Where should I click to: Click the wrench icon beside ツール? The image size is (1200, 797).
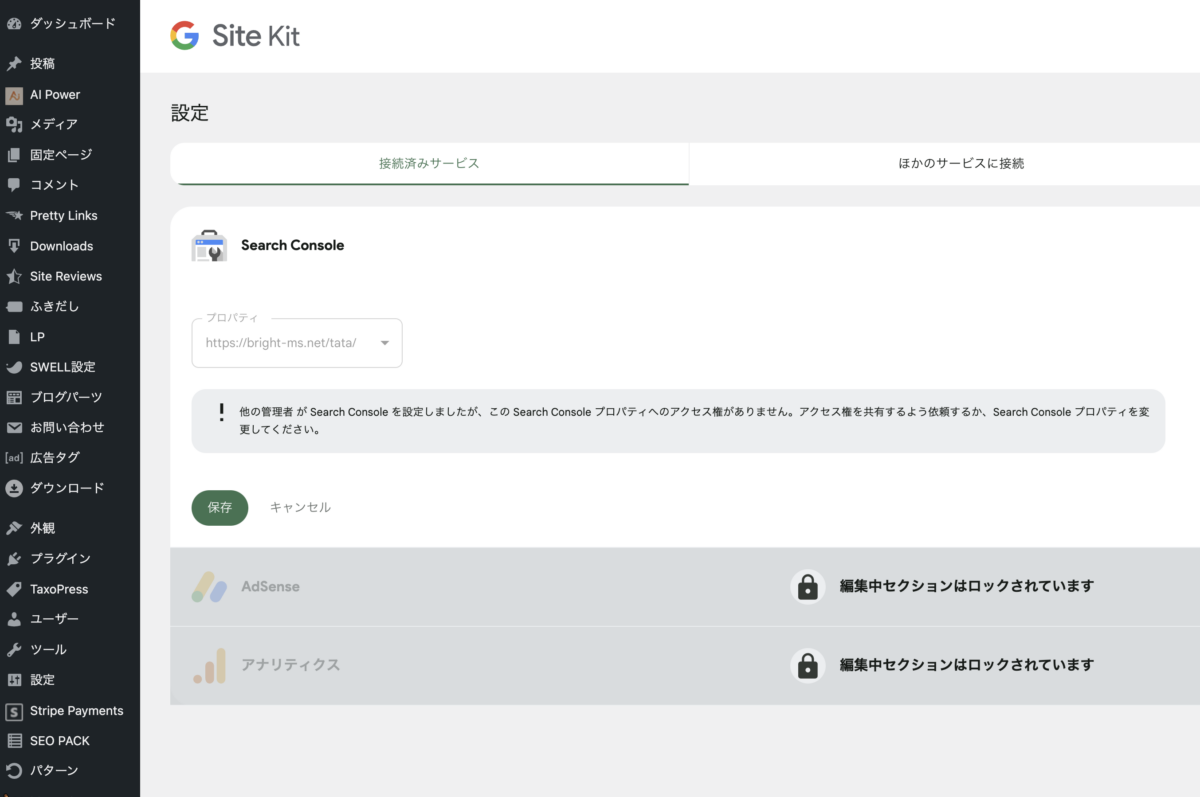tap(14, 649)
